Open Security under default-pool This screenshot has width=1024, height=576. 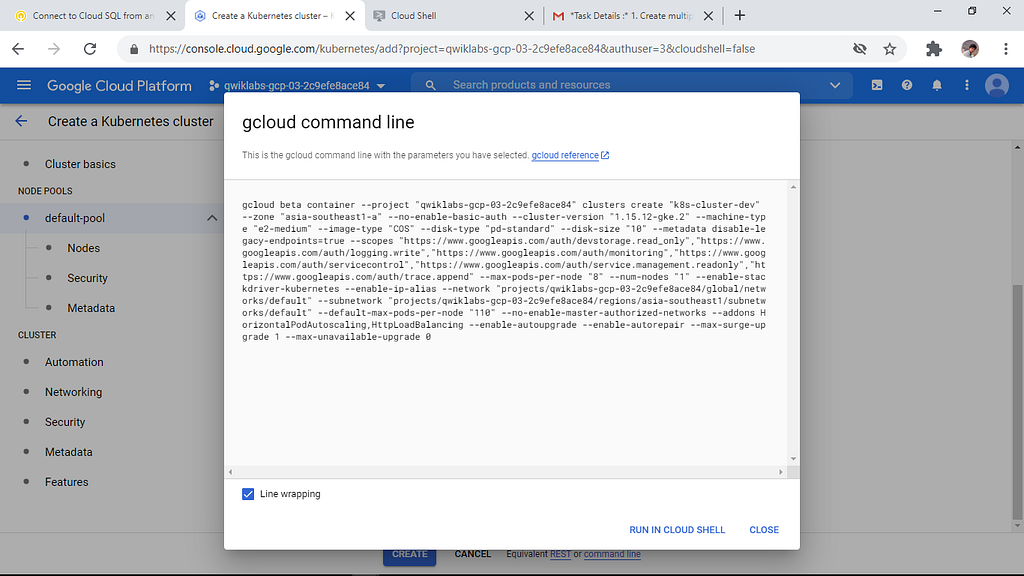88,278
